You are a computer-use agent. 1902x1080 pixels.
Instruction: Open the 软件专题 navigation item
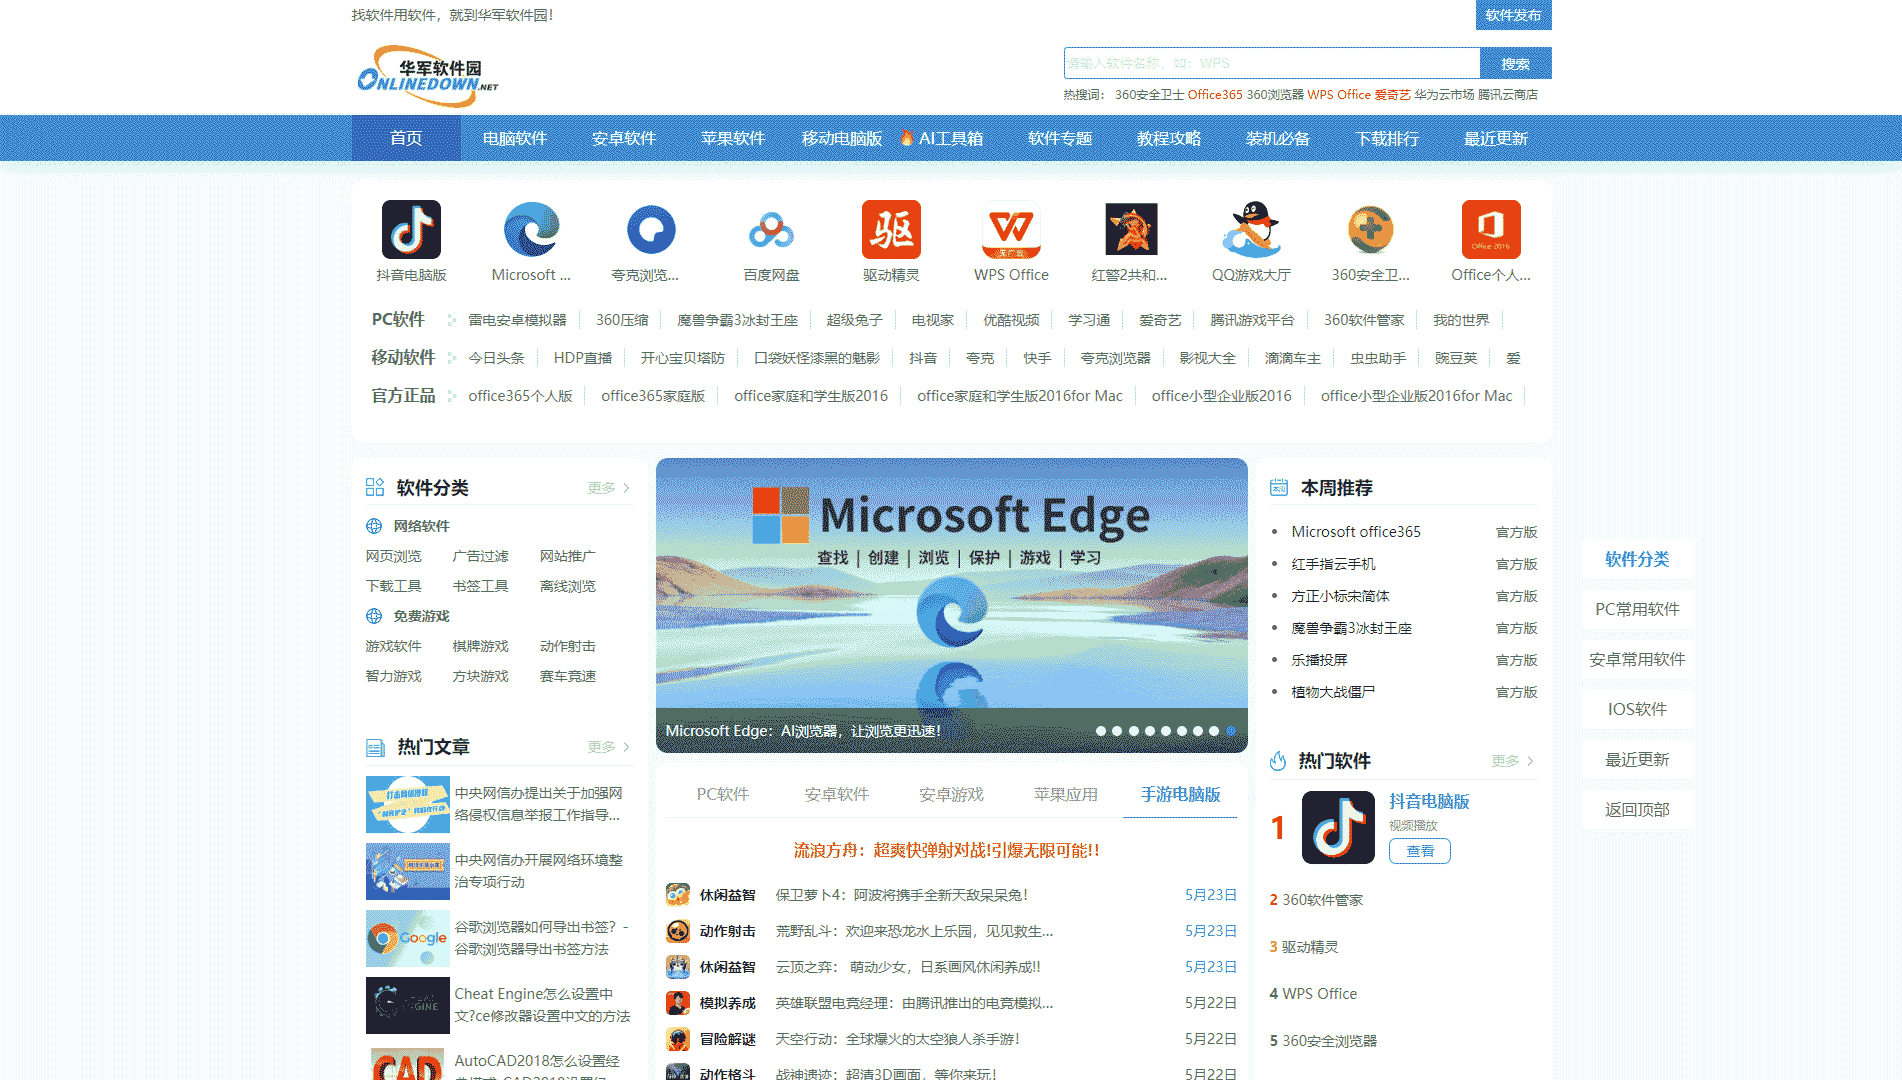[1060, 138]
